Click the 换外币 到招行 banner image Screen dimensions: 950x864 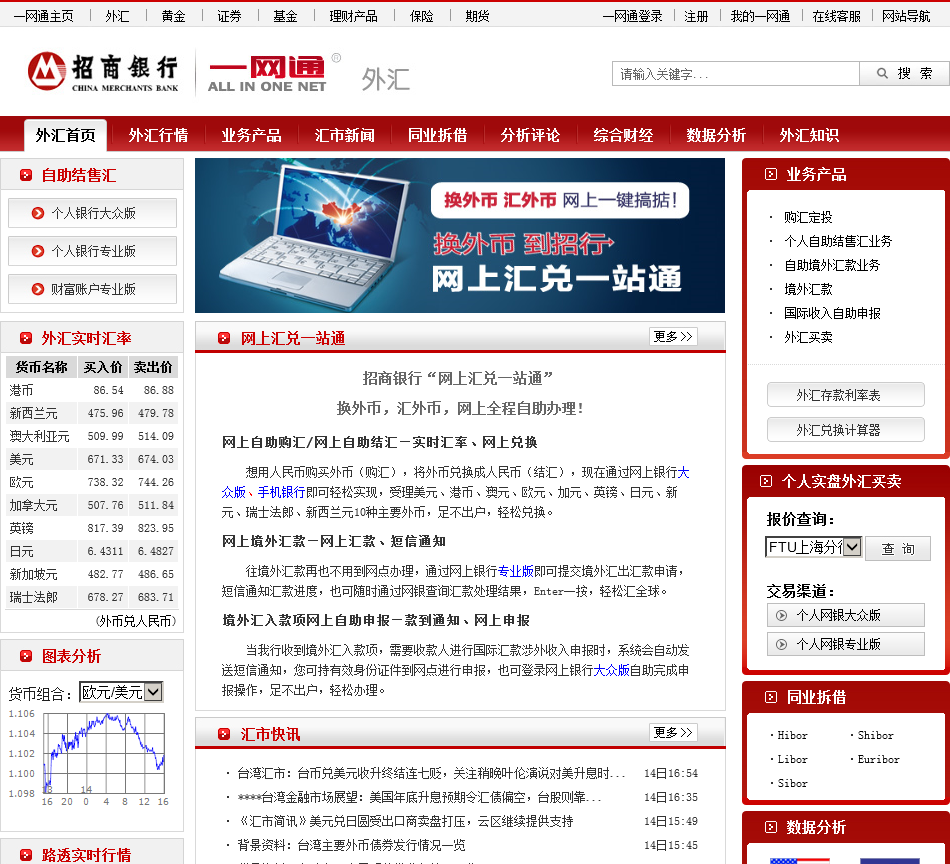click(460, 236)
